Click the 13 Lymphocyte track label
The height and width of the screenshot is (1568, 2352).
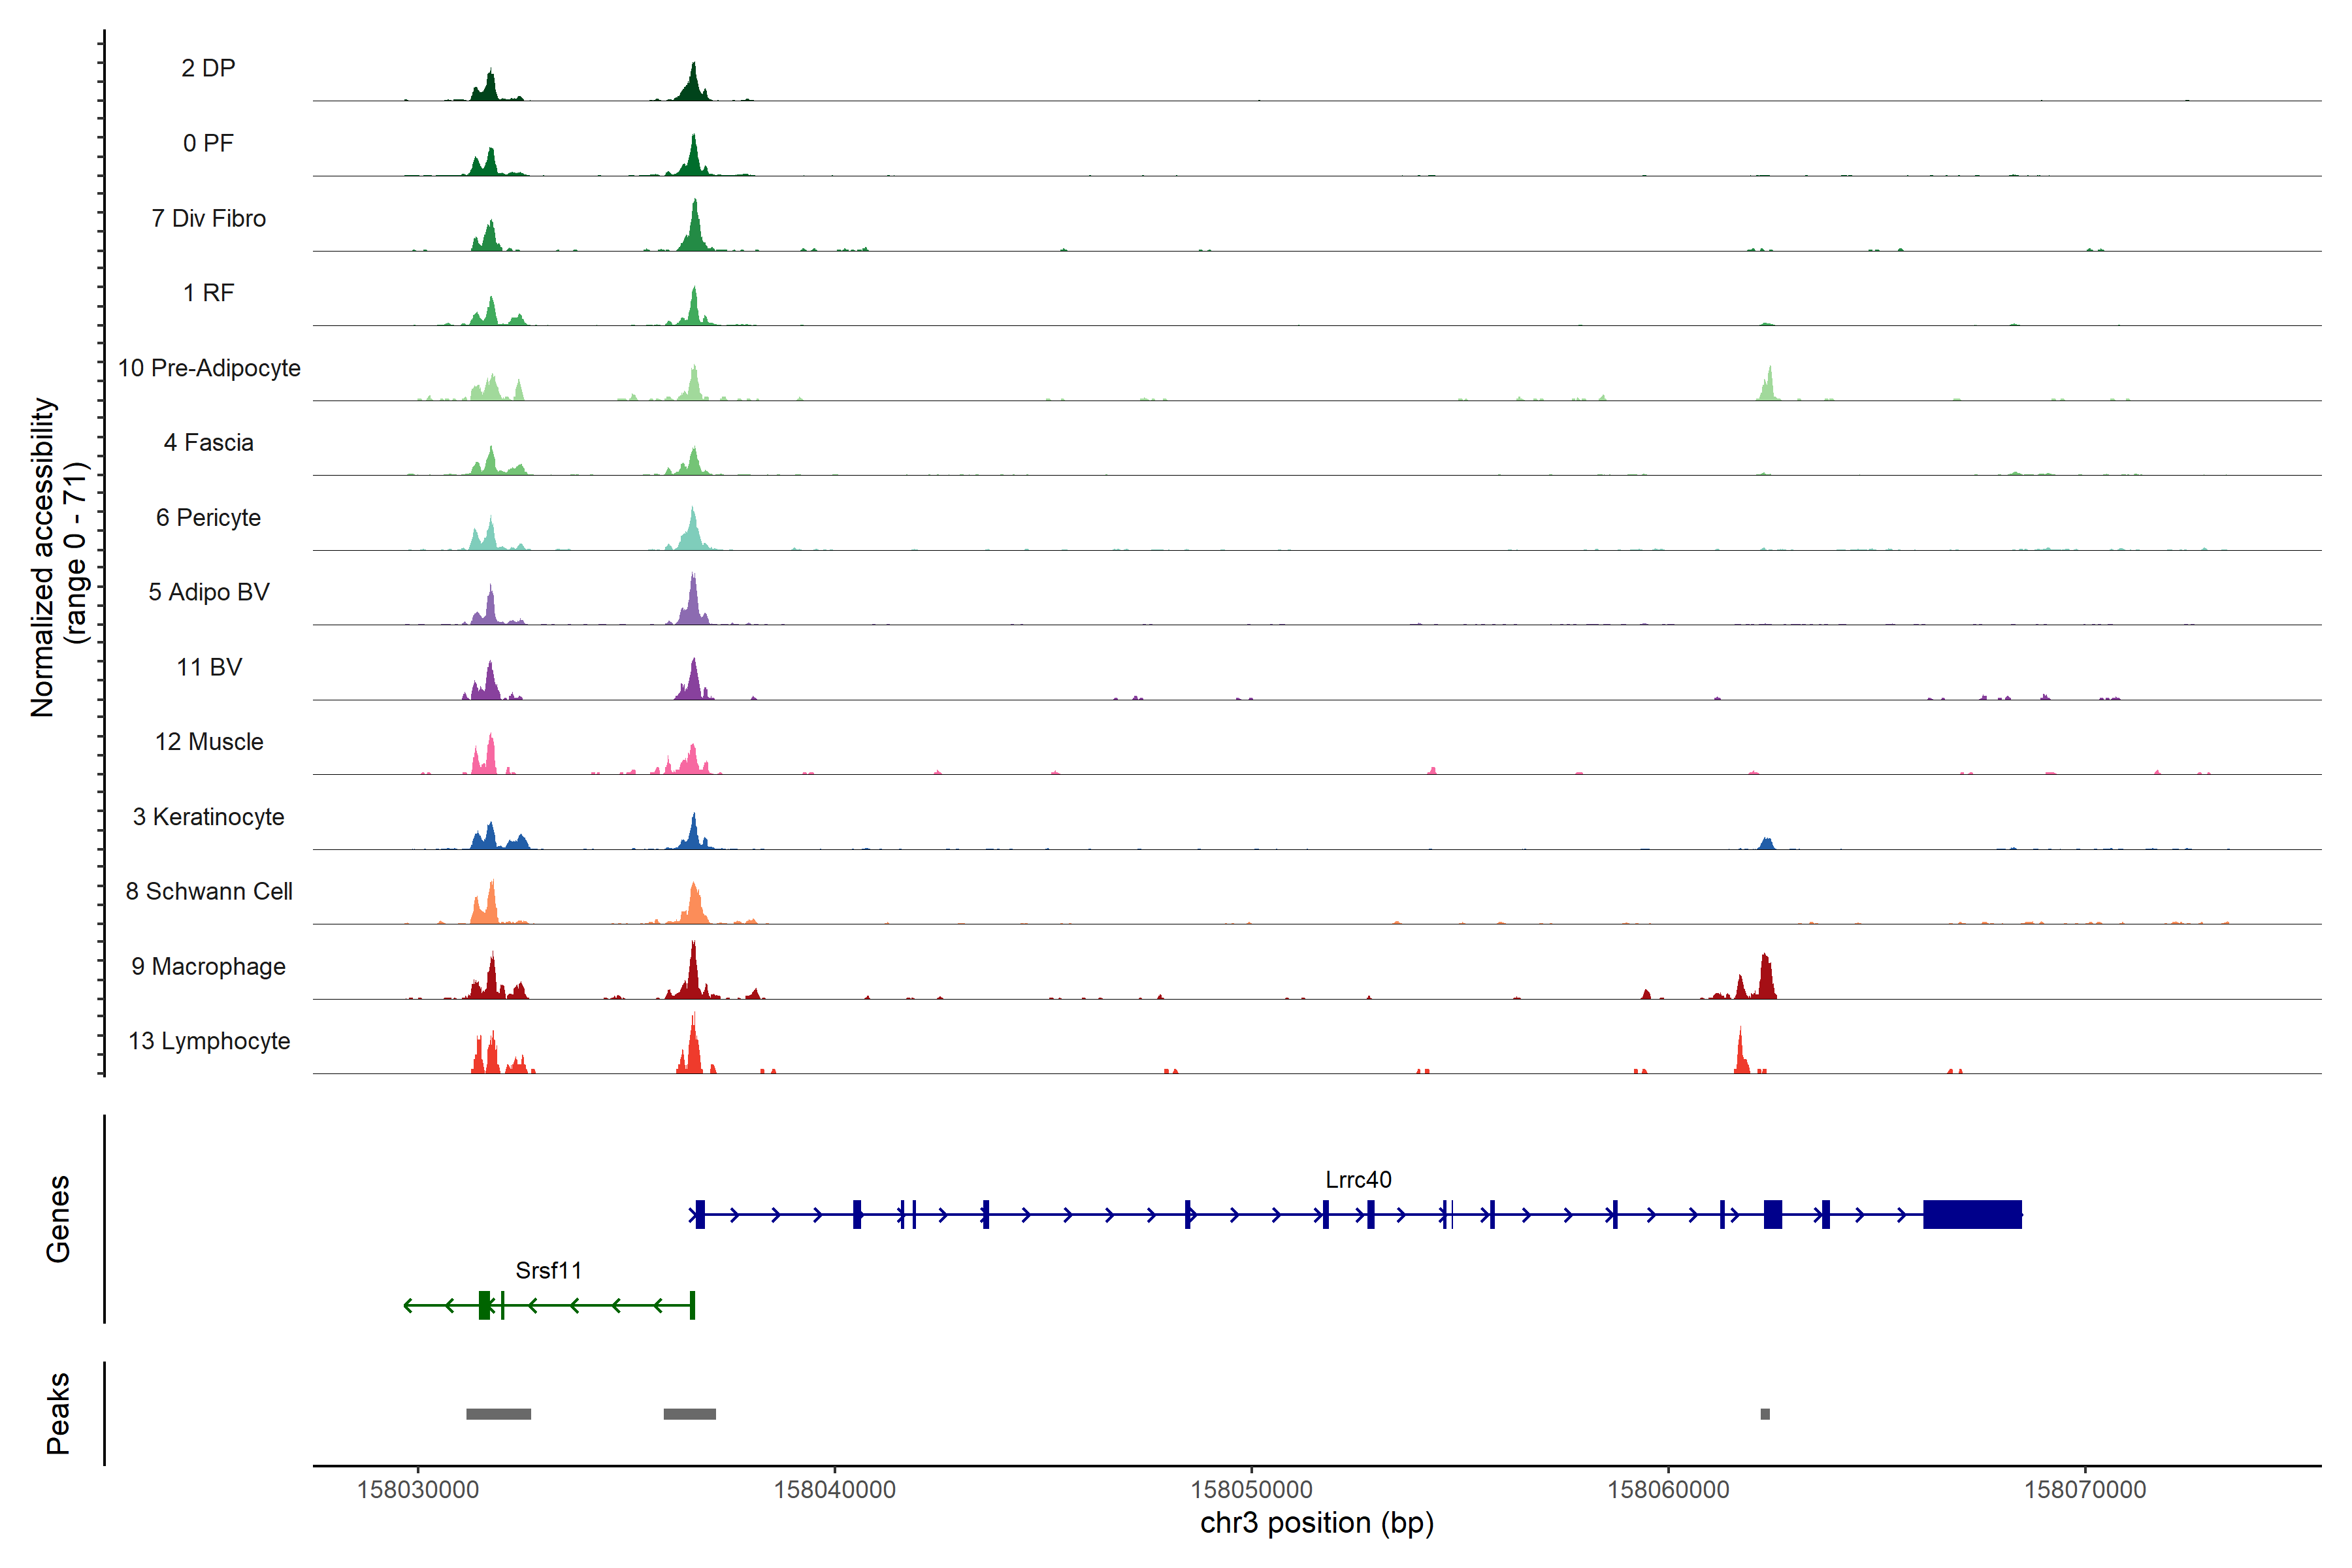click(x=209, y=1041)
